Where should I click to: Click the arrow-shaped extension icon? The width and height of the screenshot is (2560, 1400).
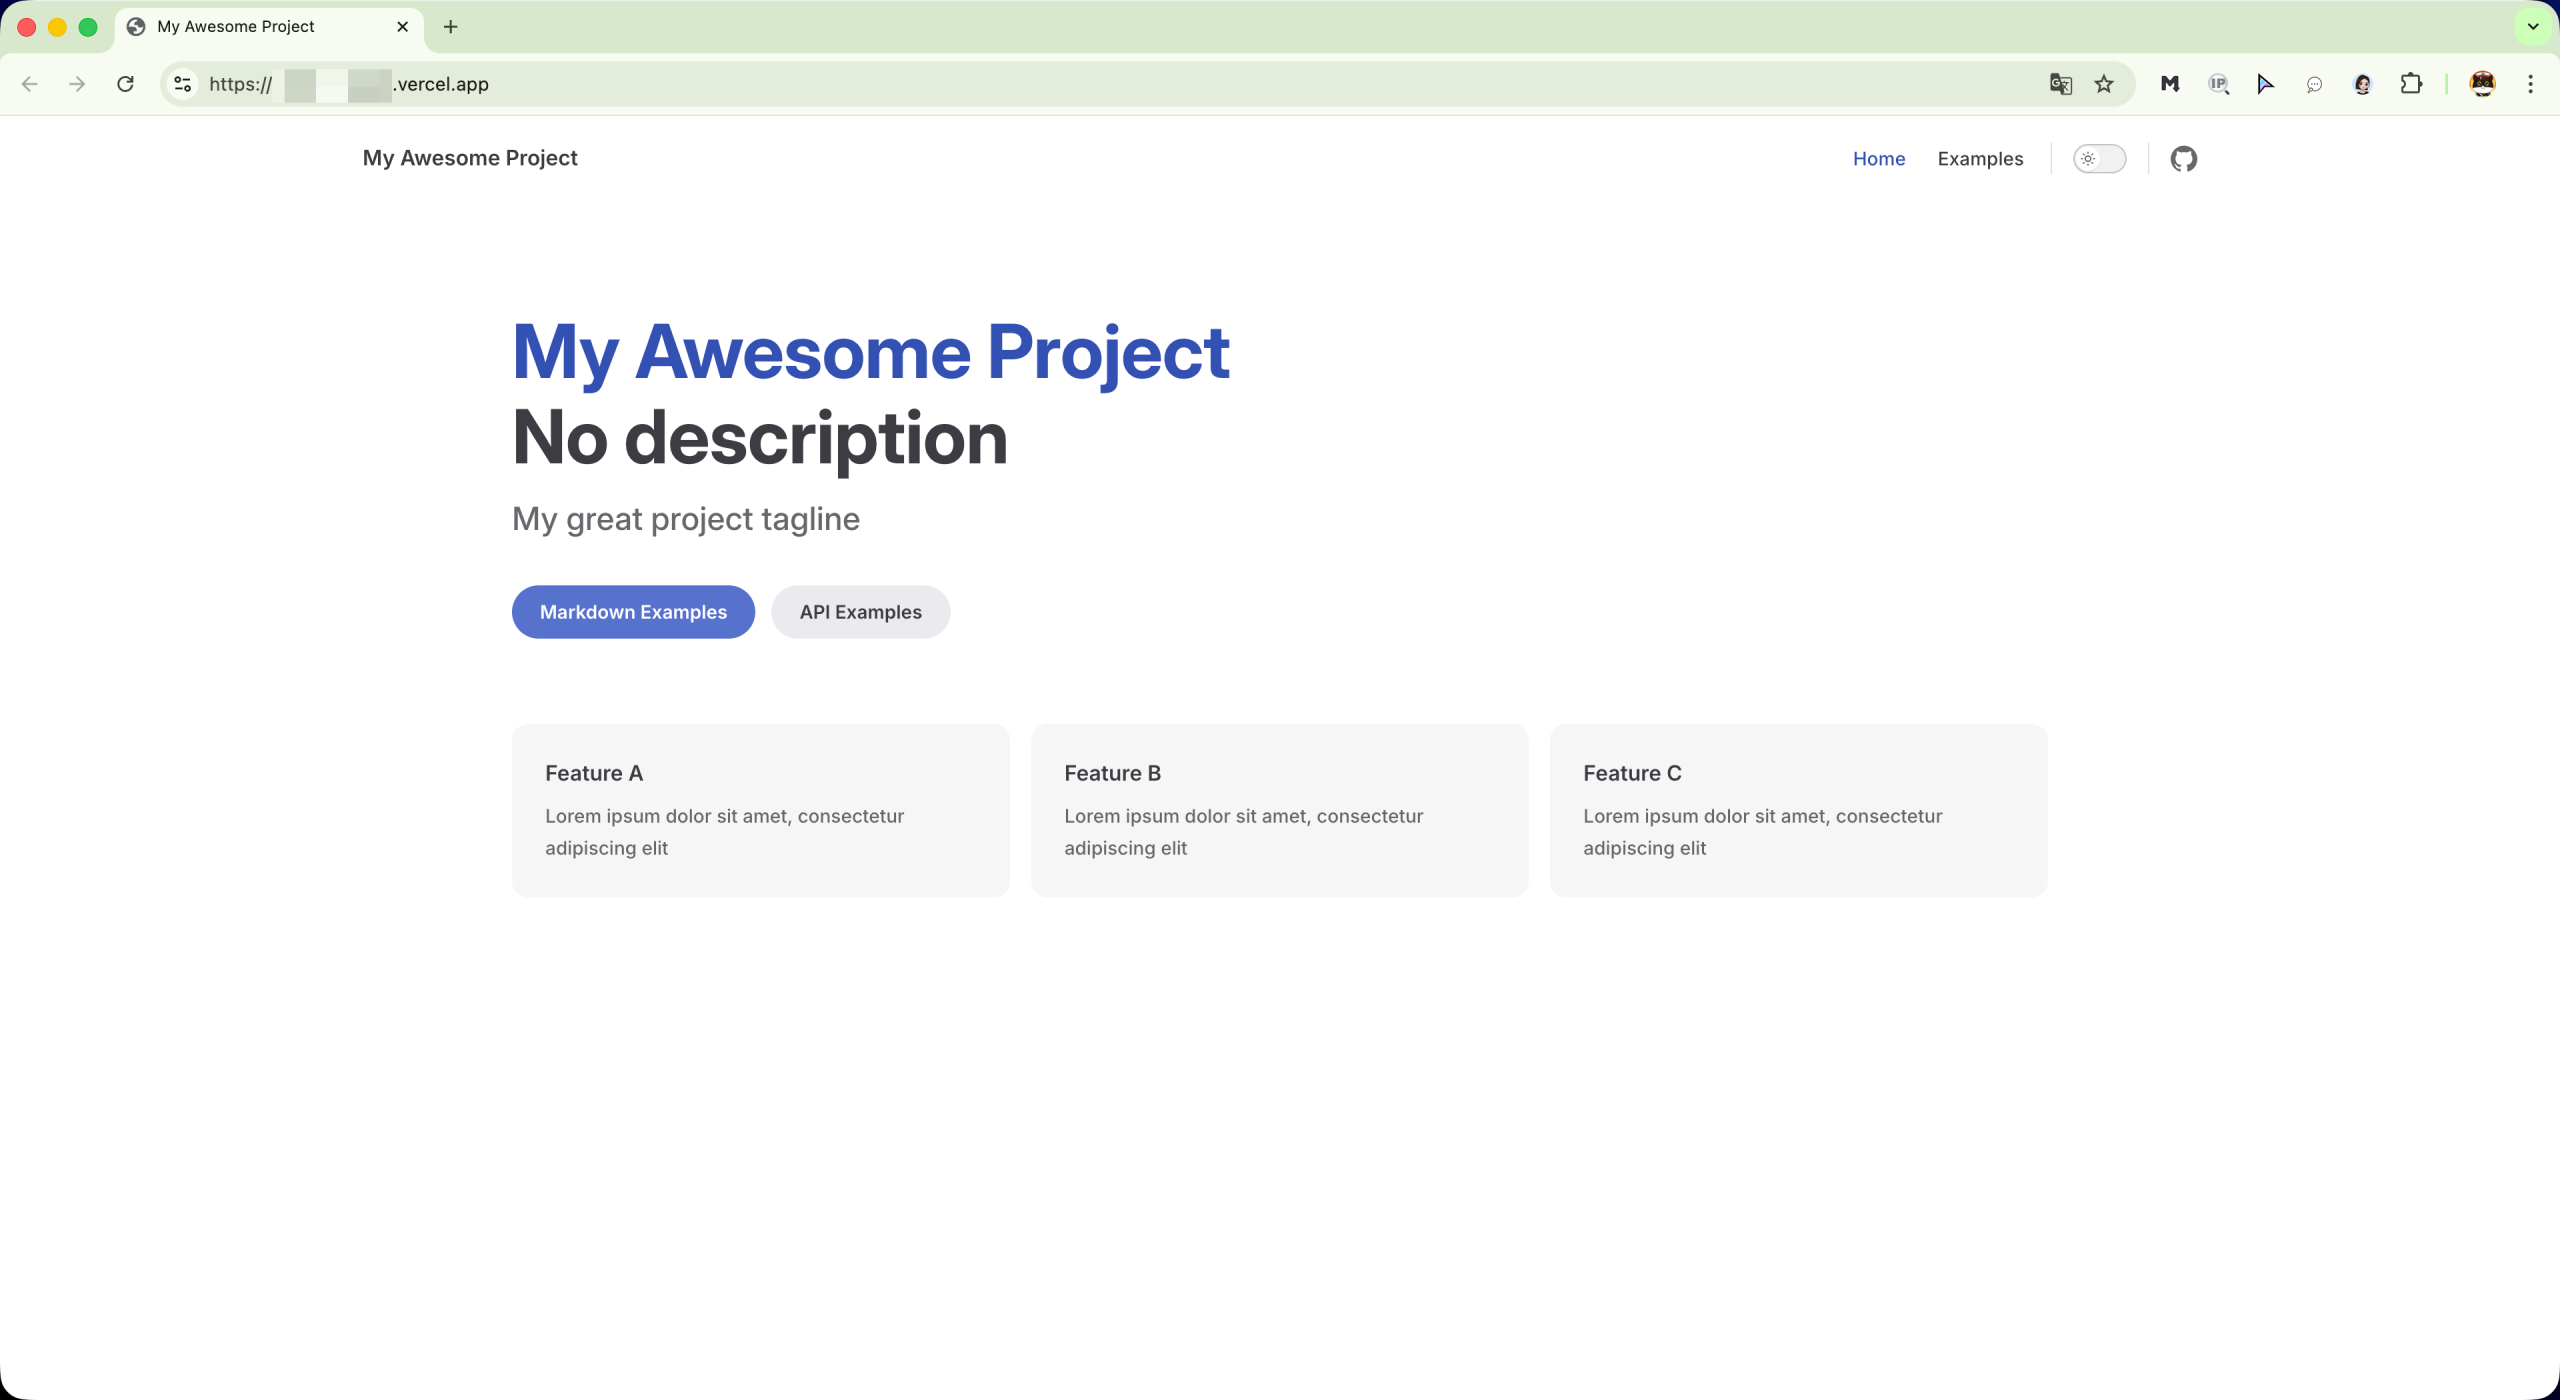pyautogui.click(x=2266, y=84)
